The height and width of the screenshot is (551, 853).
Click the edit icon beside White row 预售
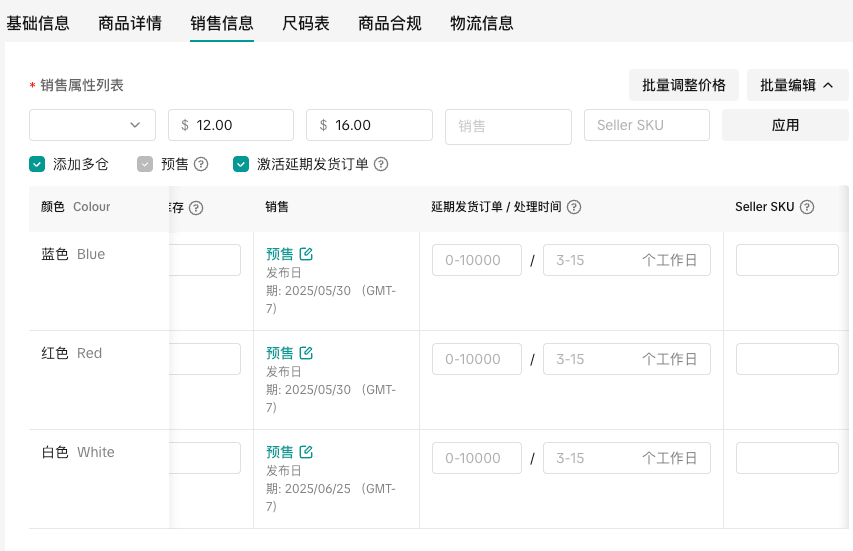point(307,452)
